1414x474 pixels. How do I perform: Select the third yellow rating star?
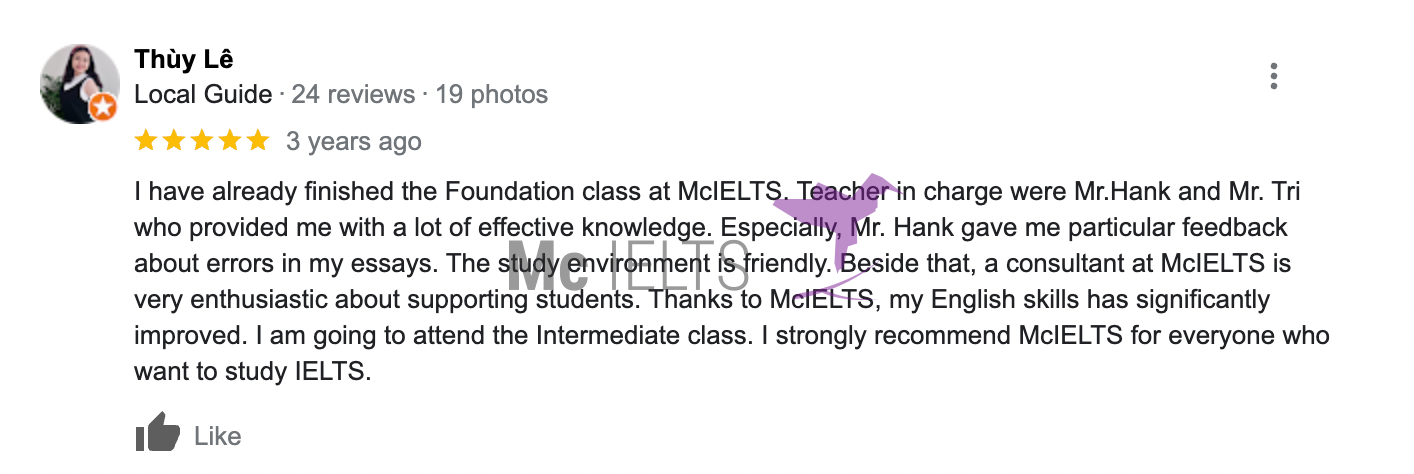[x=202, y=141]
